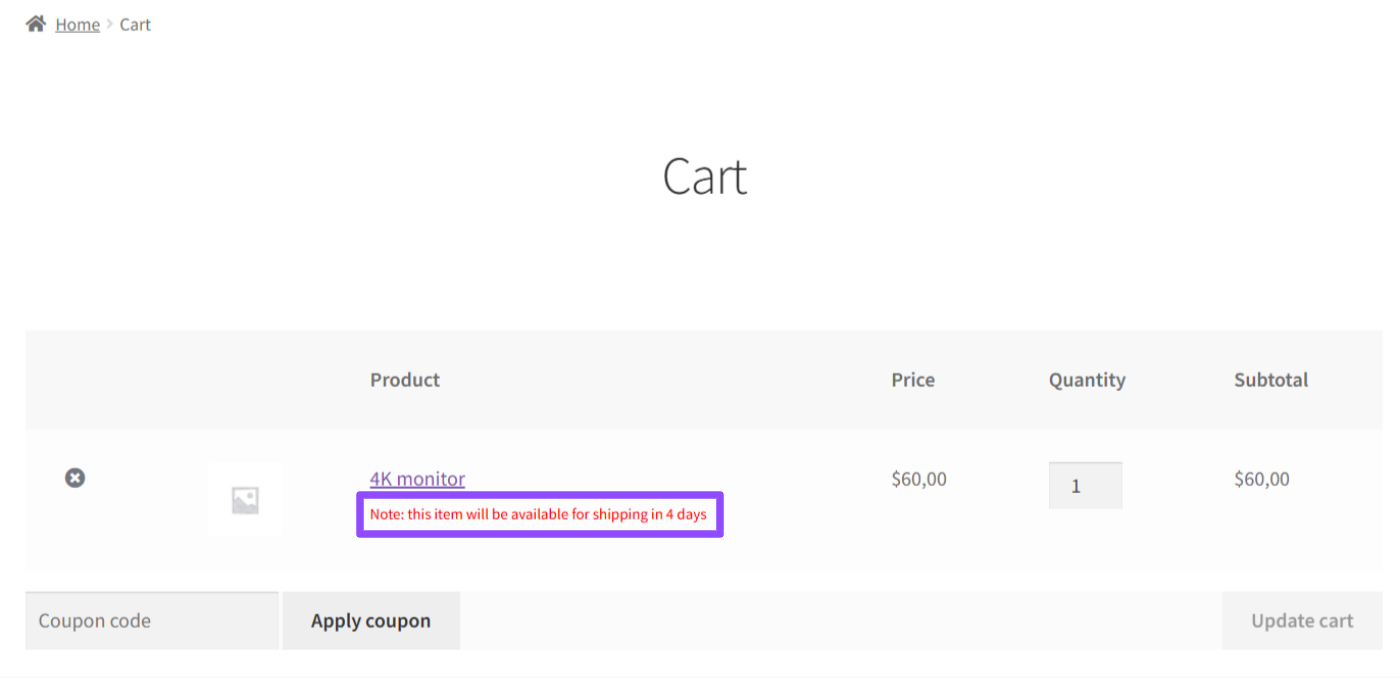
Task: Click inside the Coupon code field
Action: 152,620
